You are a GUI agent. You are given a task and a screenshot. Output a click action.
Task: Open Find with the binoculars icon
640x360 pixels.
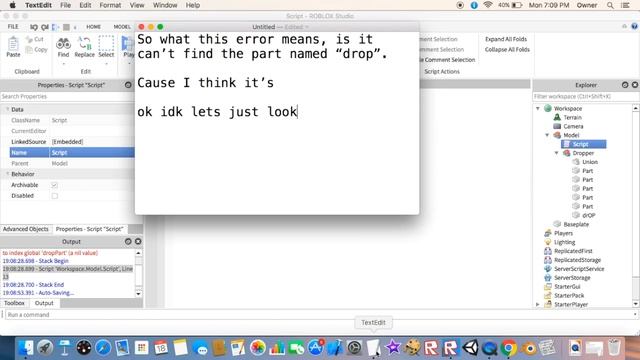point(63,43)
